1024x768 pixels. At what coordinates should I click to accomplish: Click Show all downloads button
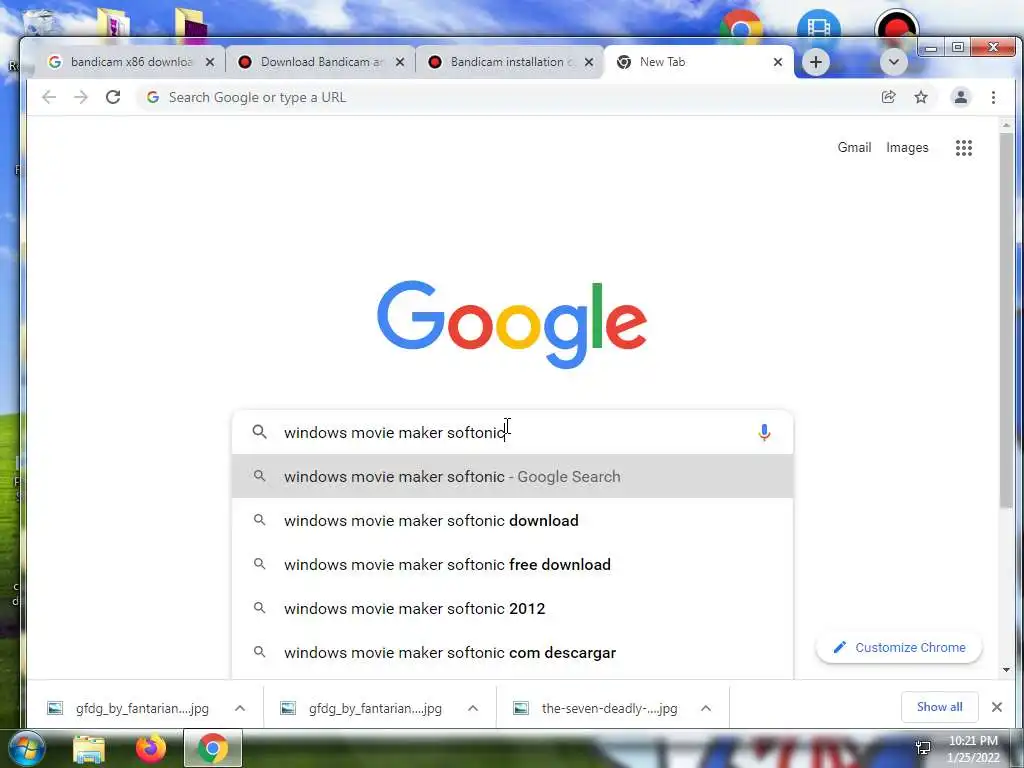coord(939,707)
